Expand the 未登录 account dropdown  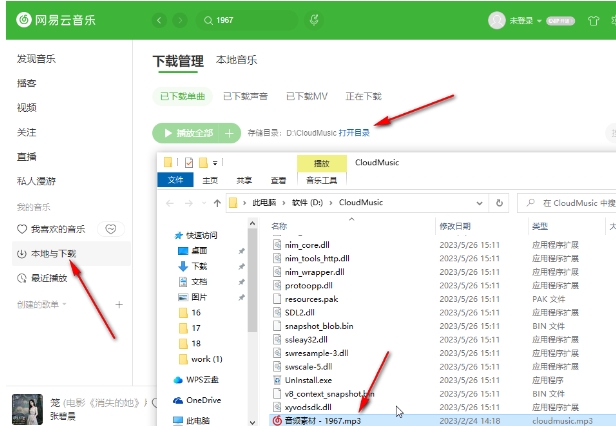tap(538, 20)
